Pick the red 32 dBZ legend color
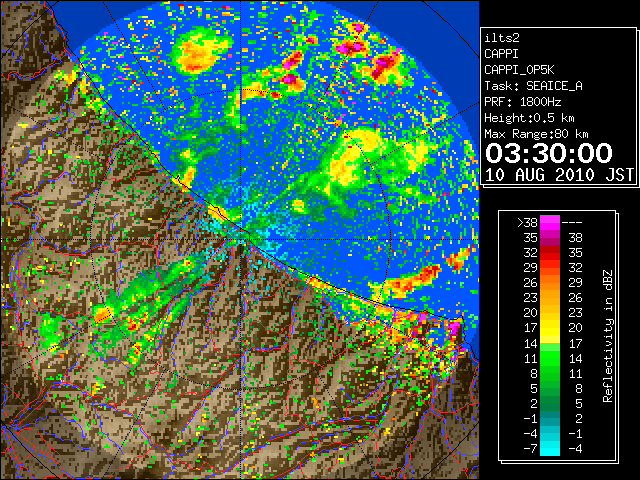Image resolution: width=640 pixels, height=480 pixels. 550,253
